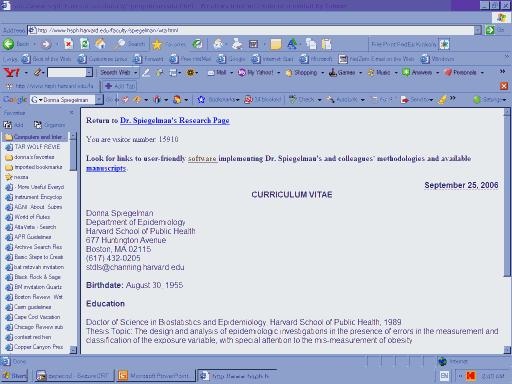Open NetZero Email on the Web link
Image resolution: width=512 pixels, height=384 pixels.
tap(376, 59)
